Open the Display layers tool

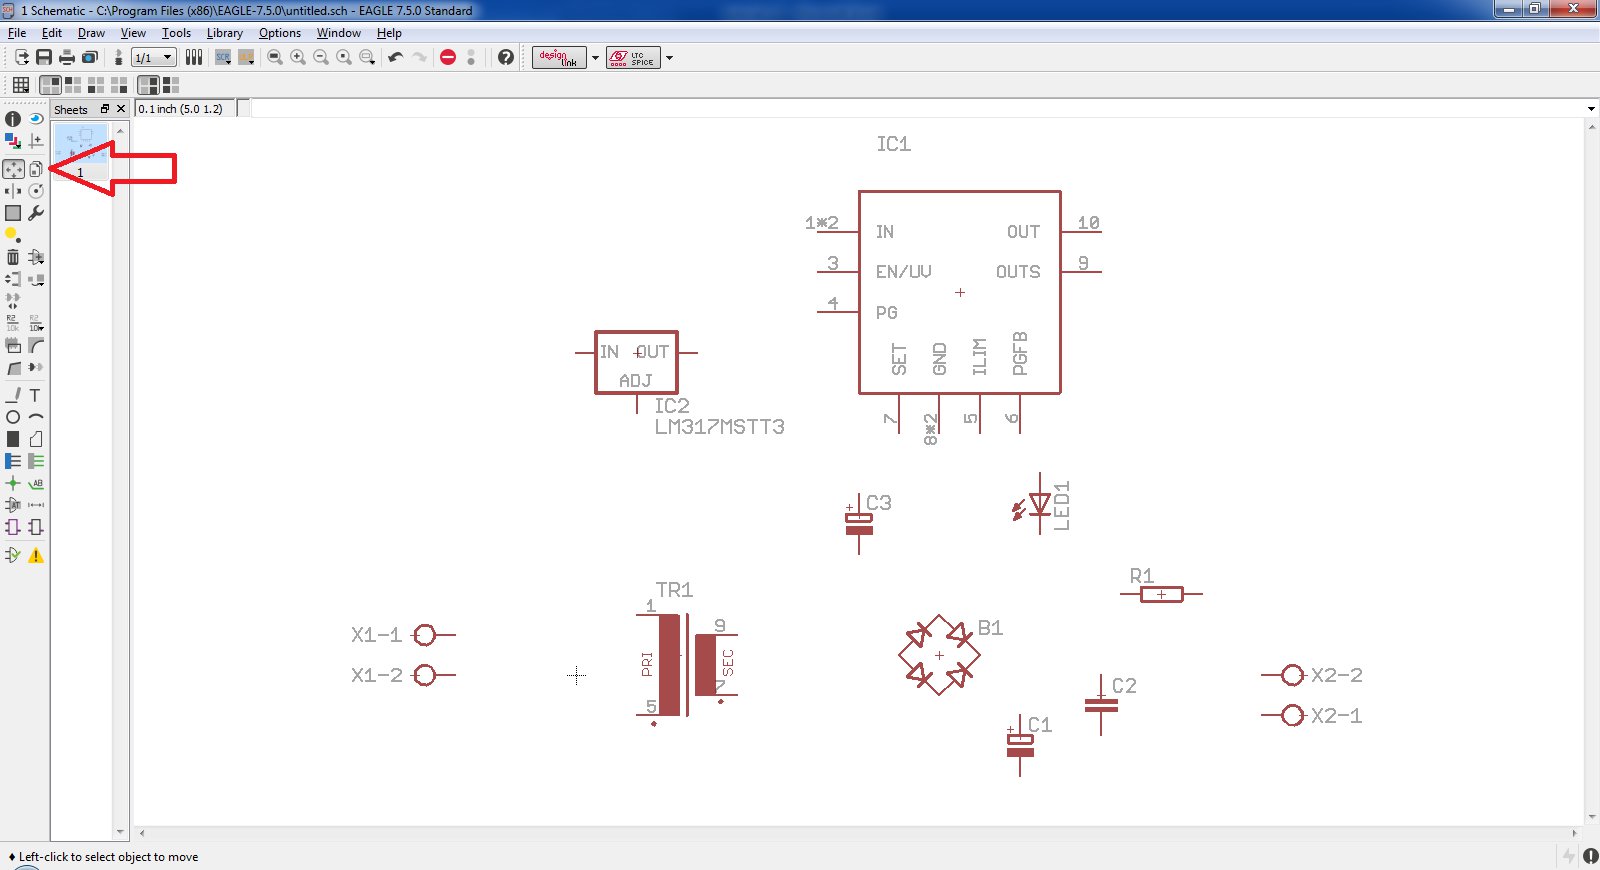(x=13, y=141)
